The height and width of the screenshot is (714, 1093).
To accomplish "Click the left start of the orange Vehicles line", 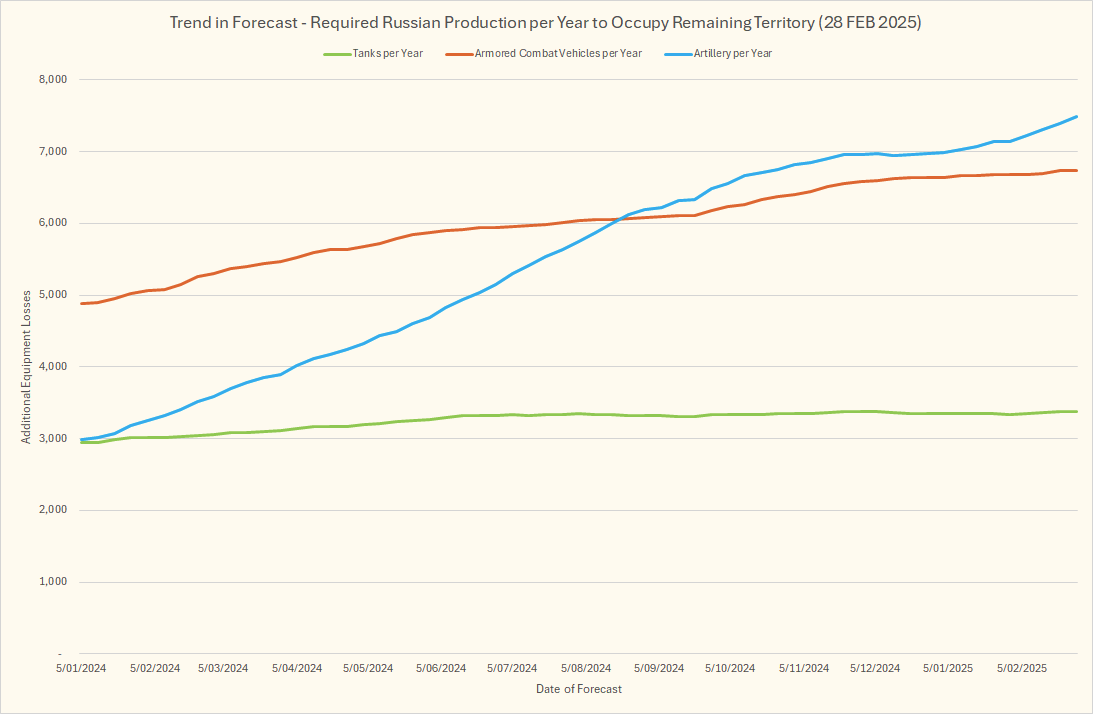I will [x=82, y=303].
